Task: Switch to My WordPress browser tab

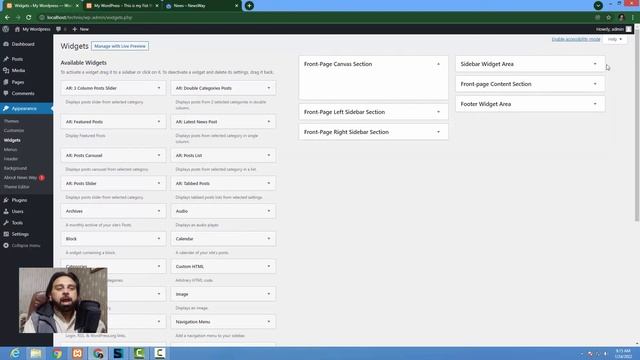Action: pos(122,6)
